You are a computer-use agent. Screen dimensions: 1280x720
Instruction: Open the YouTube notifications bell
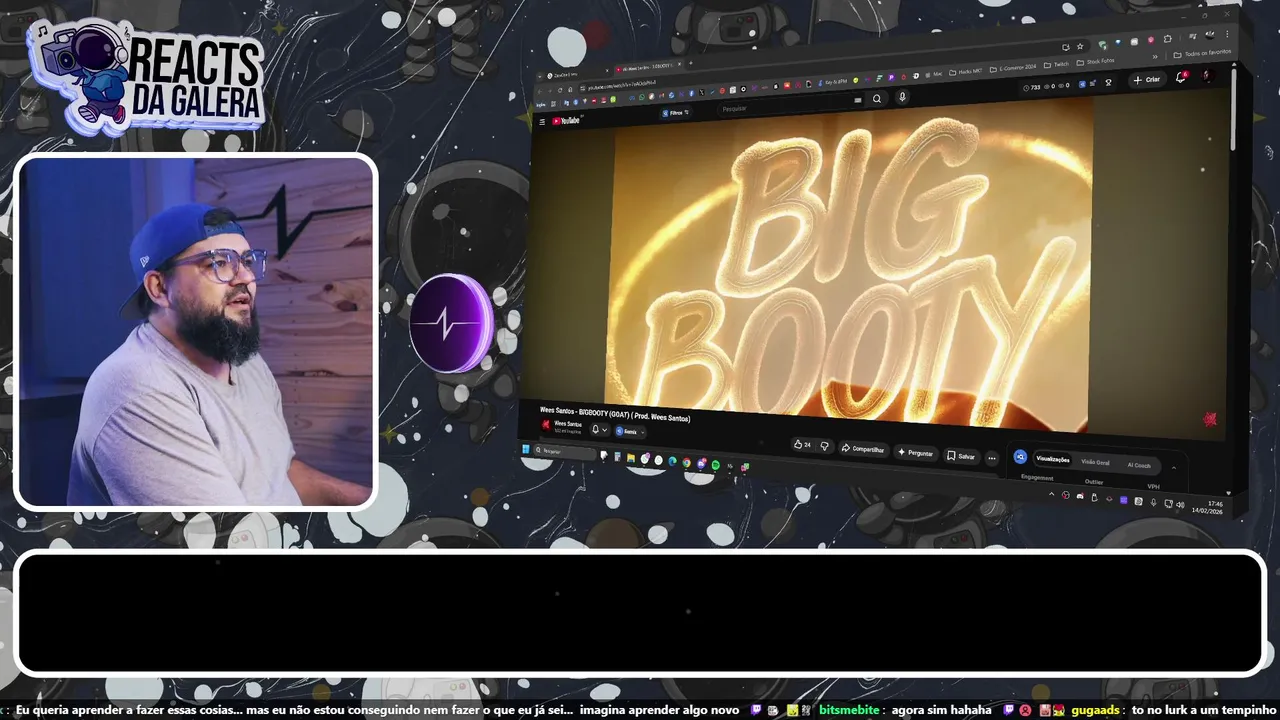(1180, 77)
